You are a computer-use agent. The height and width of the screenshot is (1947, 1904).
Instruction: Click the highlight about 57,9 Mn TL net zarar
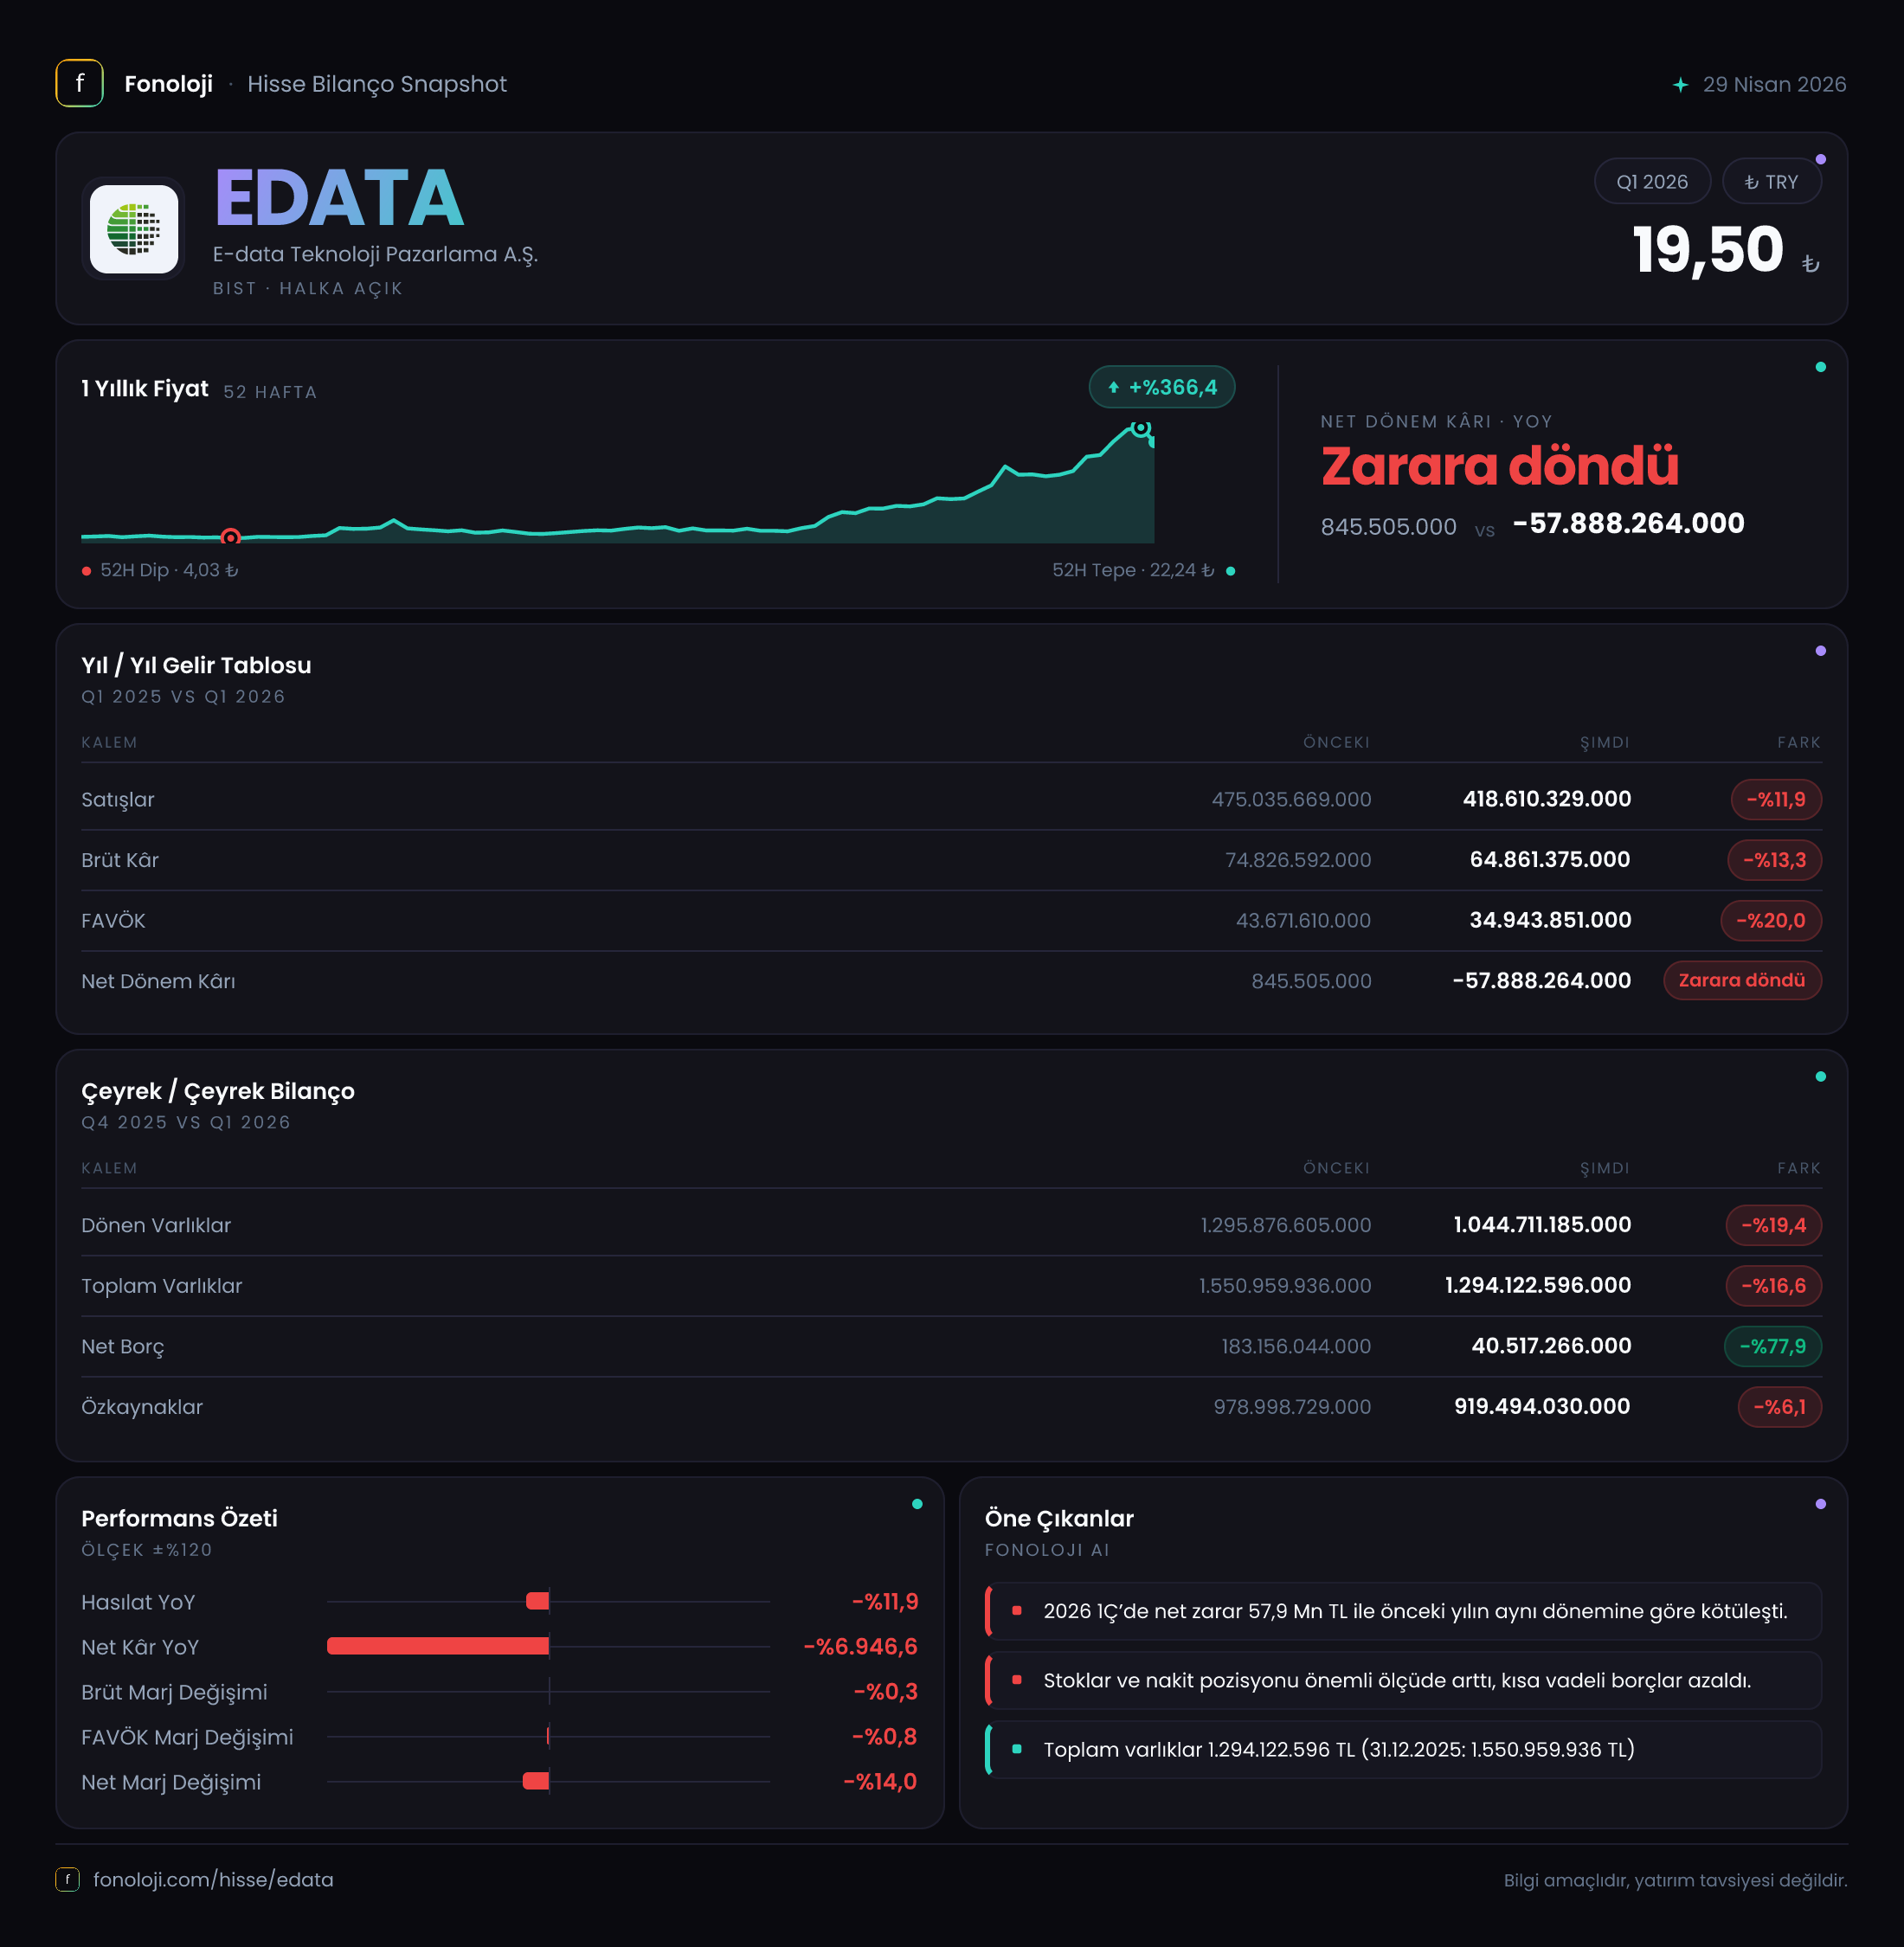1403,1611
